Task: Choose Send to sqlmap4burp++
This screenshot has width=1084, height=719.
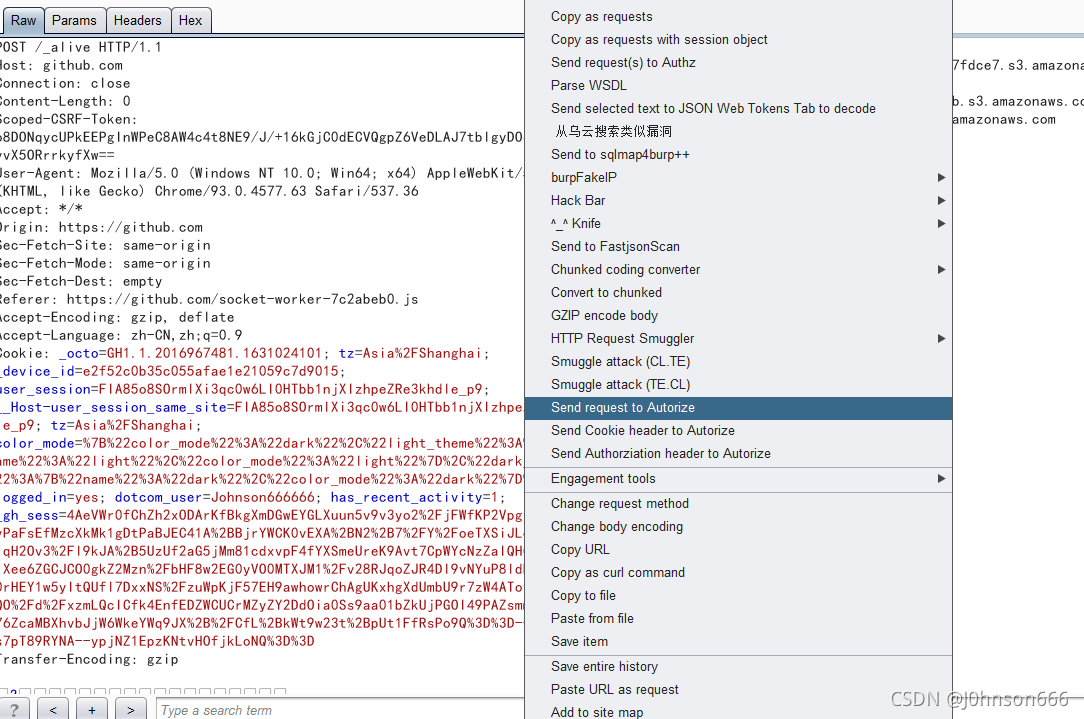Action: (x=738, y=154)
